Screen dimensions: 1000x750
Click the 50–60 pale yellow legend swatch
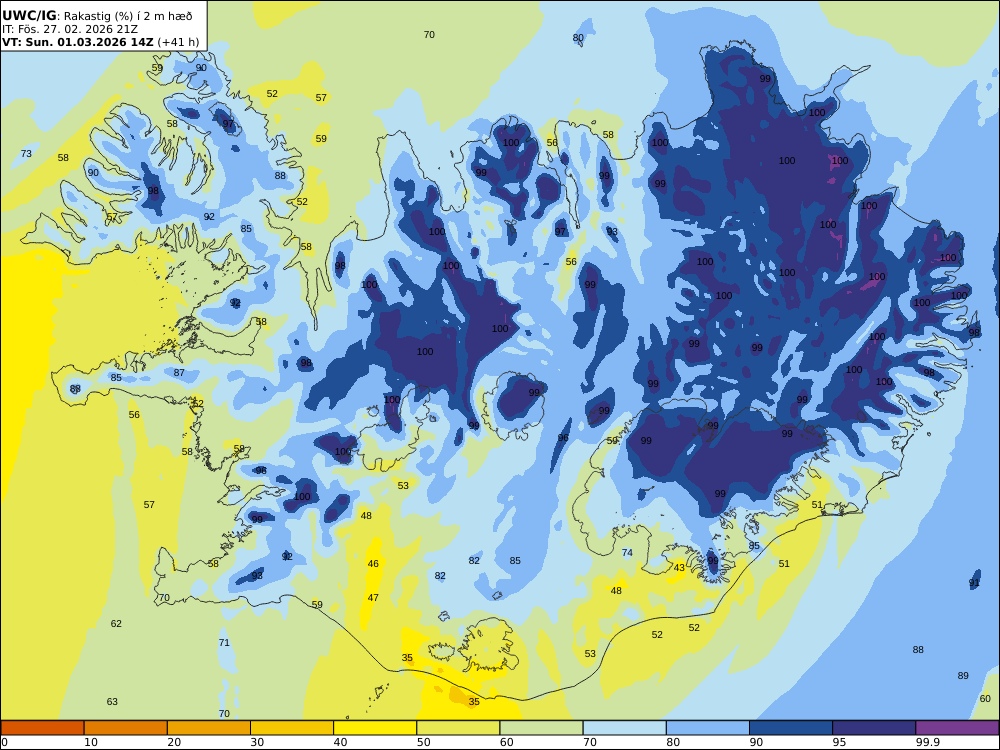click(x=459, y=728)
